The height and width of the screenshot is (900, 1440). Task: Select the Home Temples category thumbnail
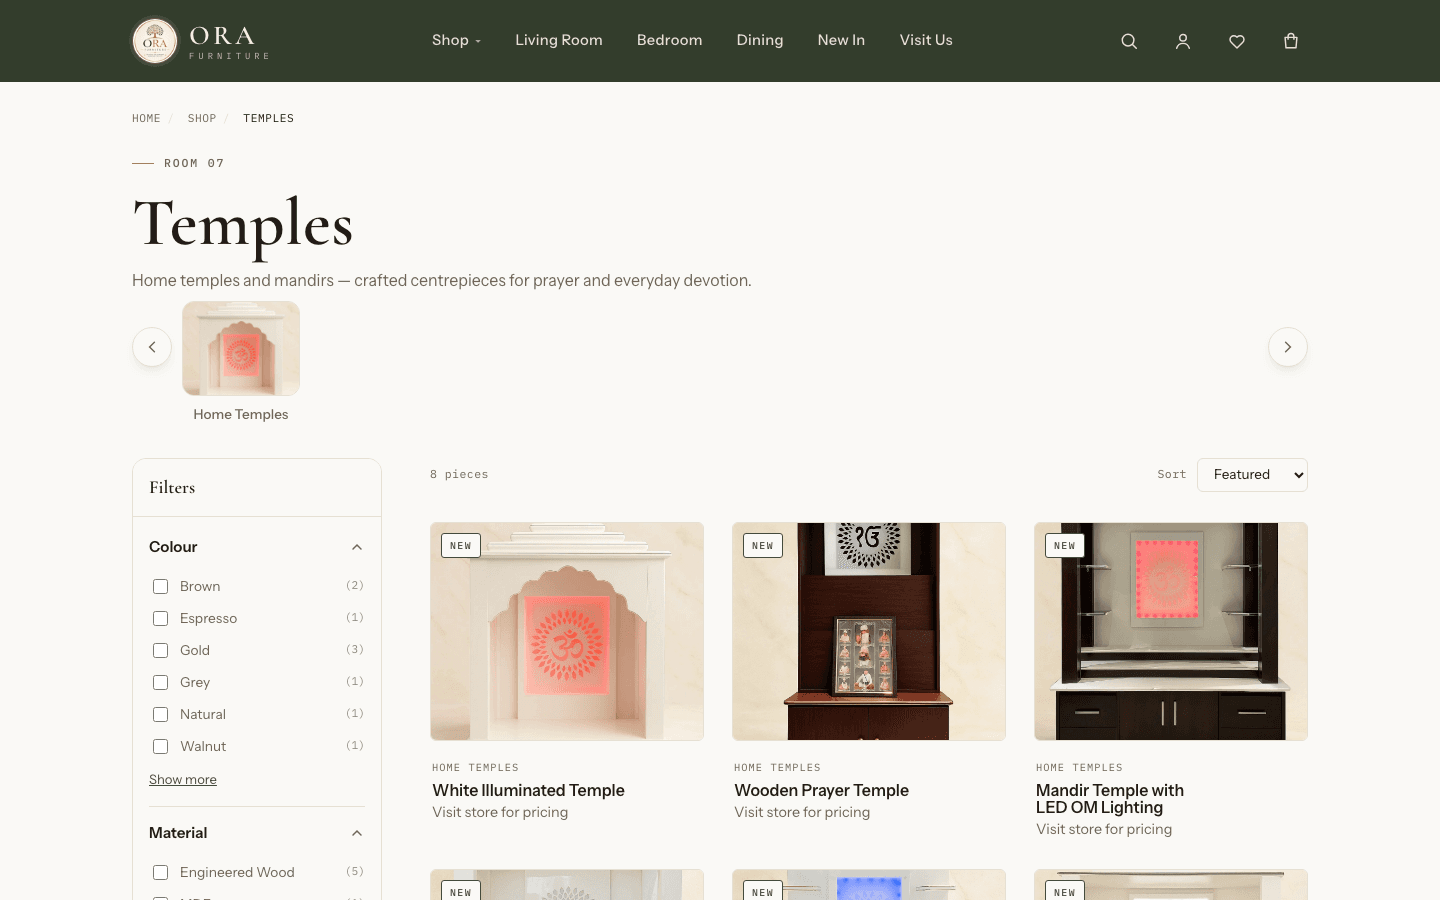[241, 348]
